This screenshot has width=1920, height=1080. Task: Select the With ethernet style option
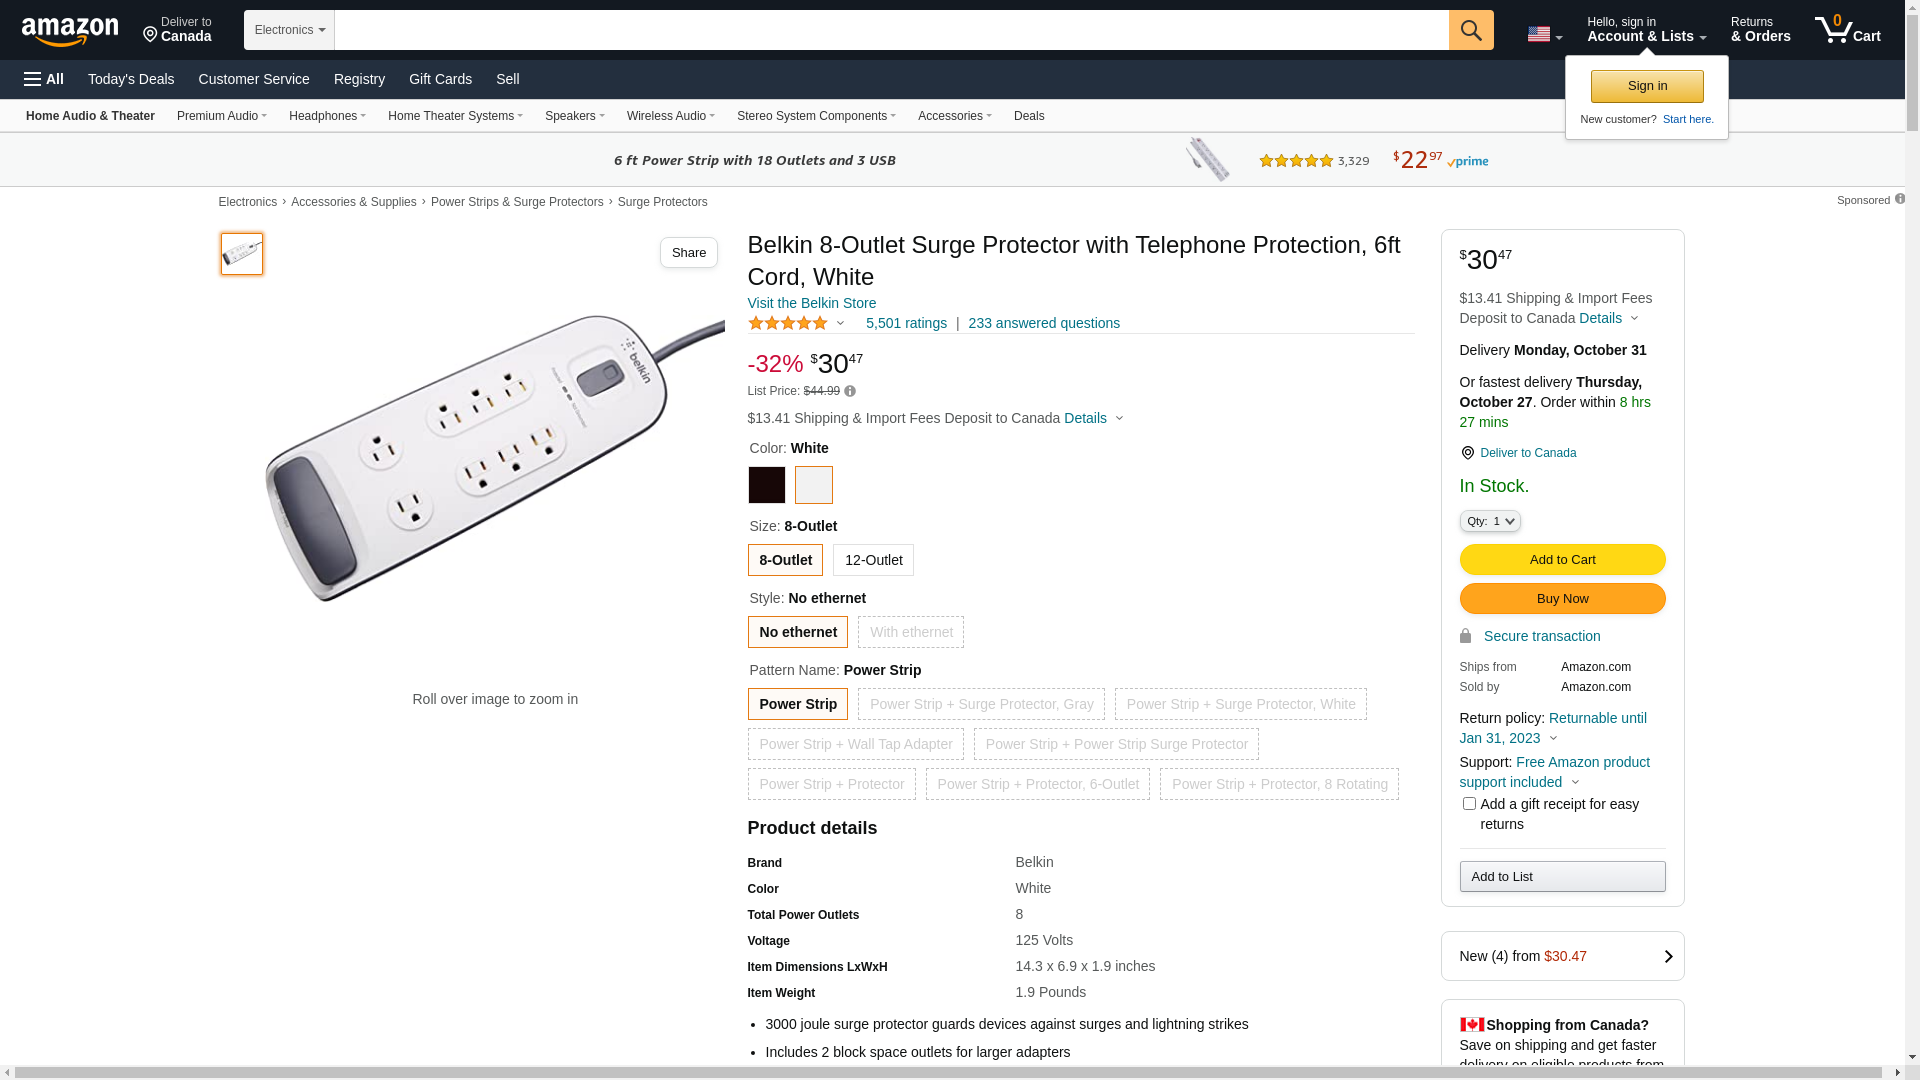click(x=911, y=632)
